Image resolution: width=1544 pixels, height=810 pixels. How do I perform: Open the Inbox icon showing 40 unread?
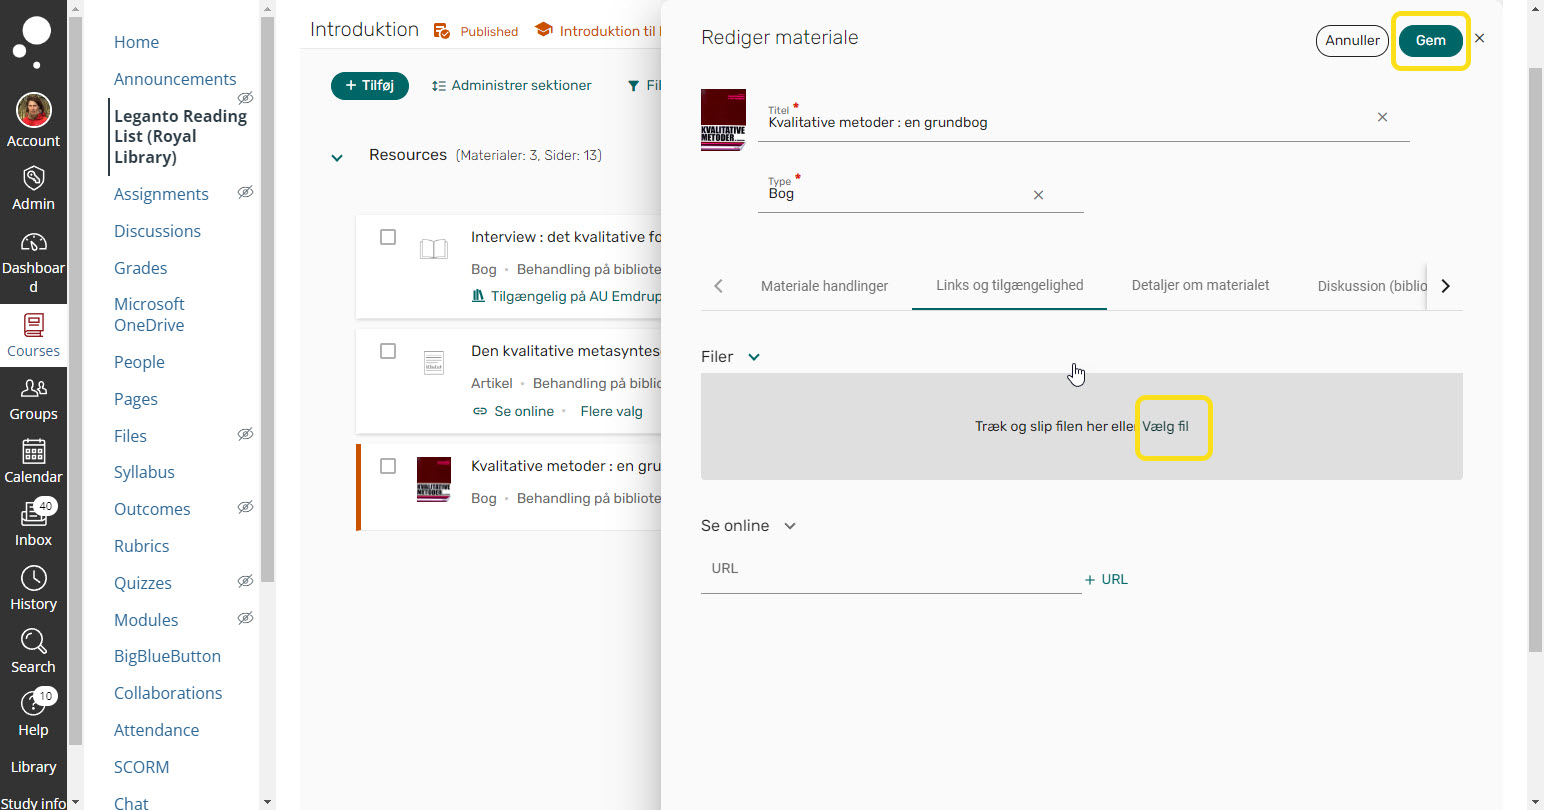[33, 515]
